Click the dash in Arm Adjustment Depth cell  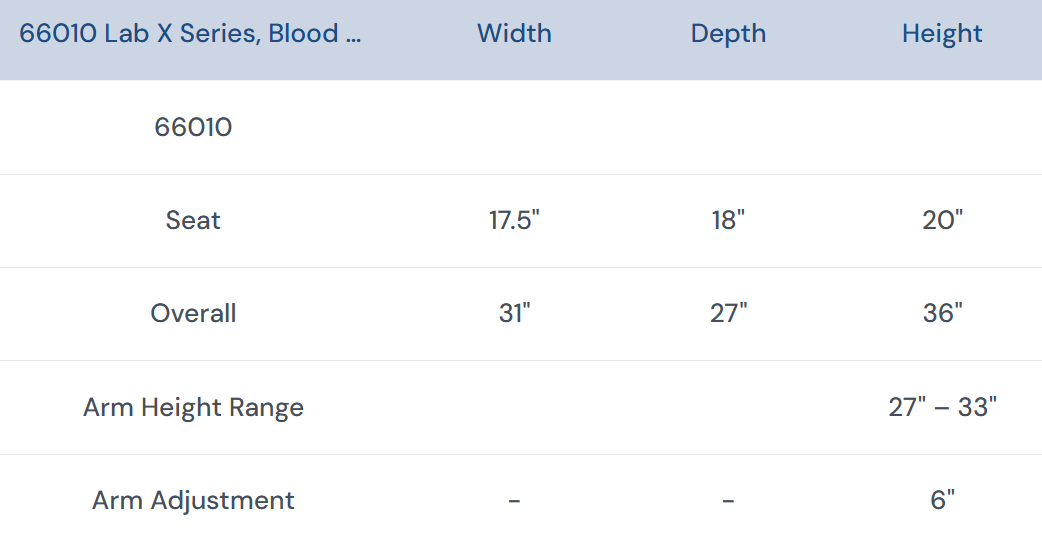(728, 500)
